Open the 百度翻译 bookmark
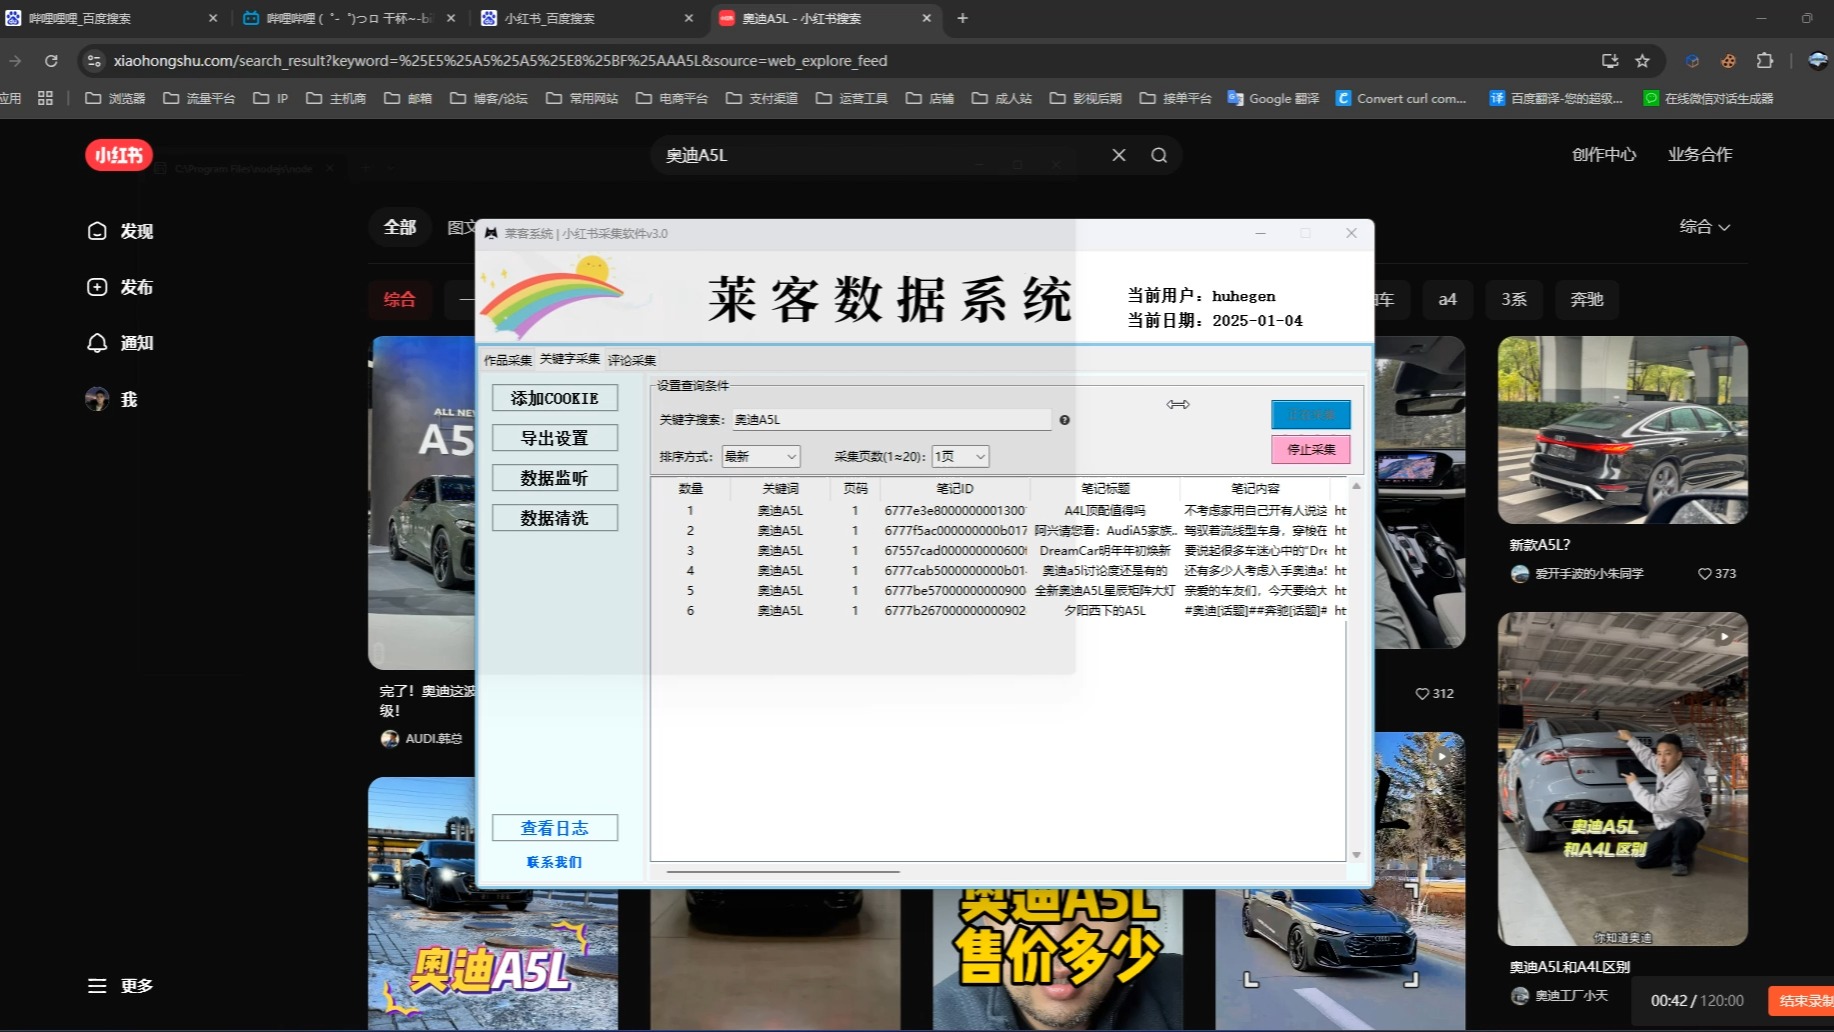Viewport: 1834px width, 1032px height. [x=1555, y=98]
